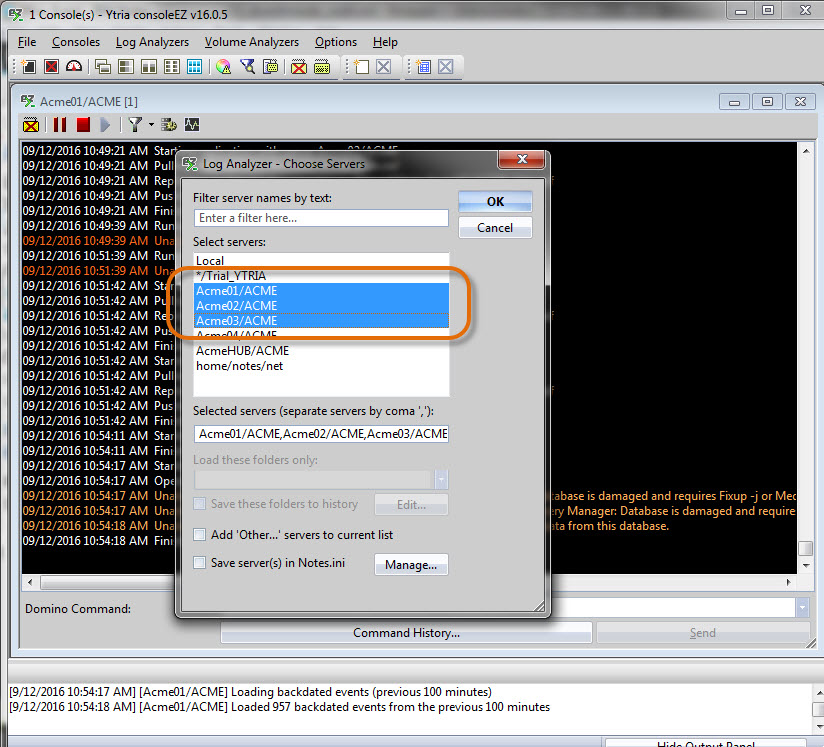Resume the Acme01/ACME console with play
The width and height of the screenshot is (824, 747).
click(x=105, y=125)
